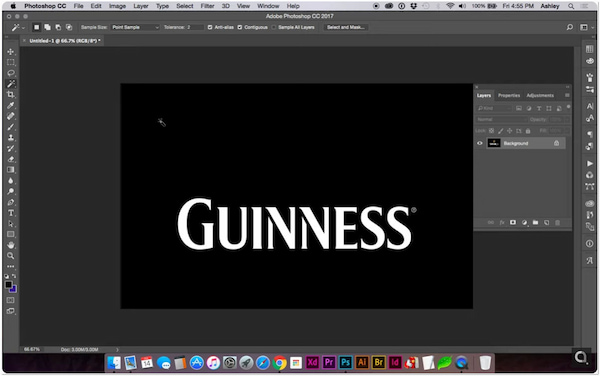Image resolution: width=600 pixels, height=376 pixels.
Task: Switch to the Properties tab
Action: click(x=509, y=95)
